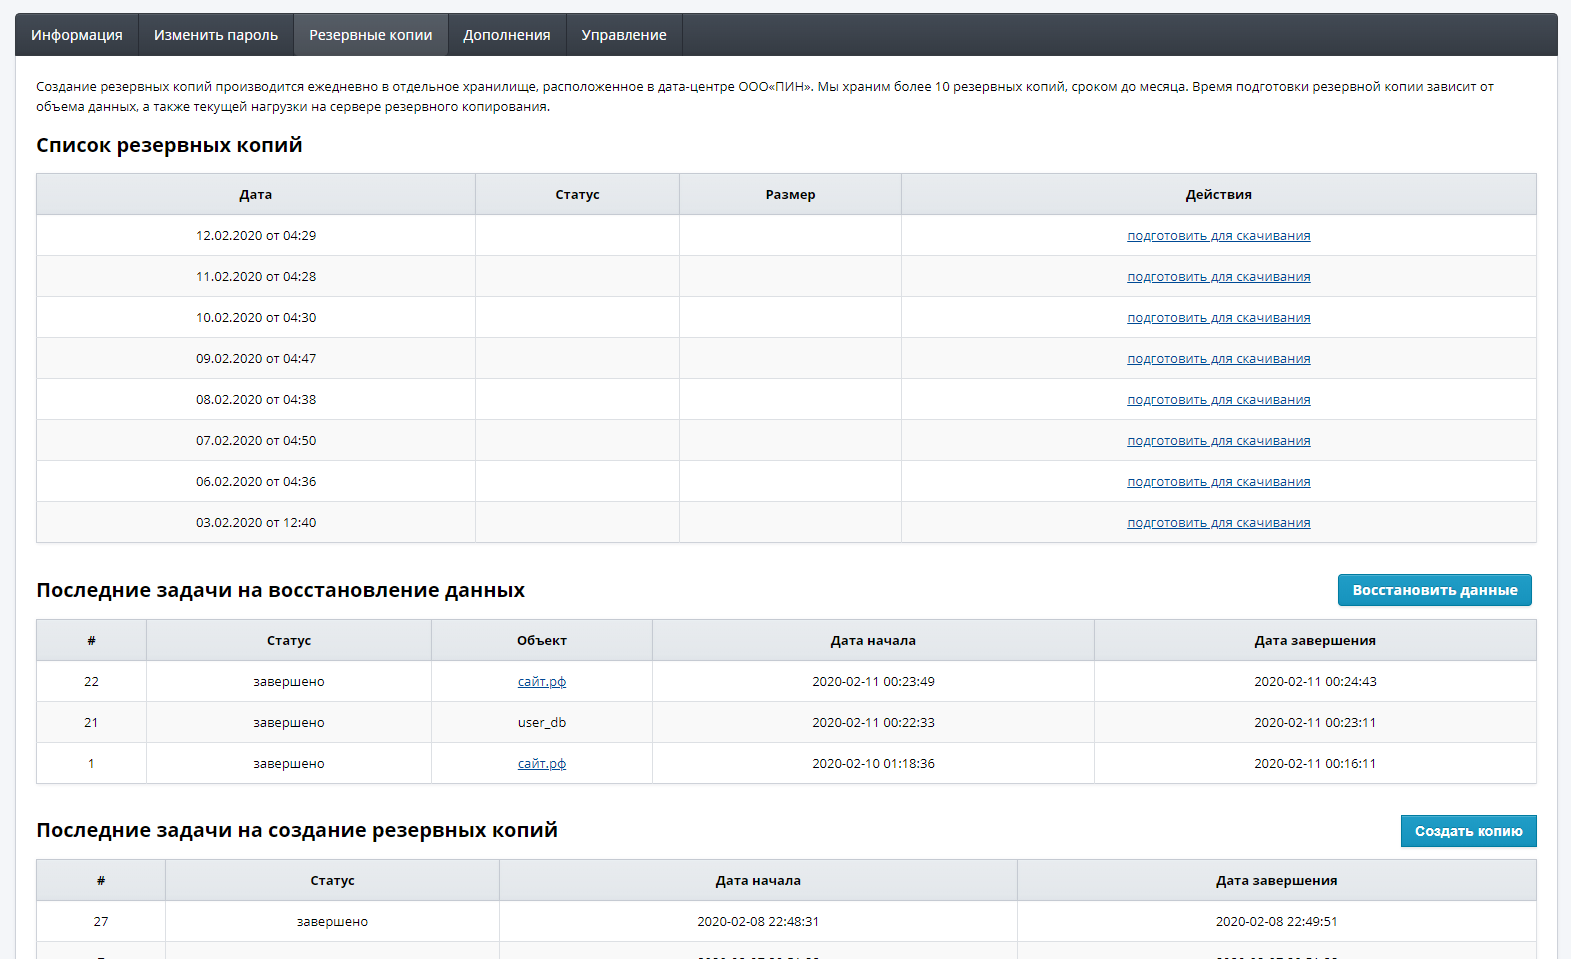Prepare 03.02.2020 backup for download
This screenshot has height=959, width=1571.
1219,523
